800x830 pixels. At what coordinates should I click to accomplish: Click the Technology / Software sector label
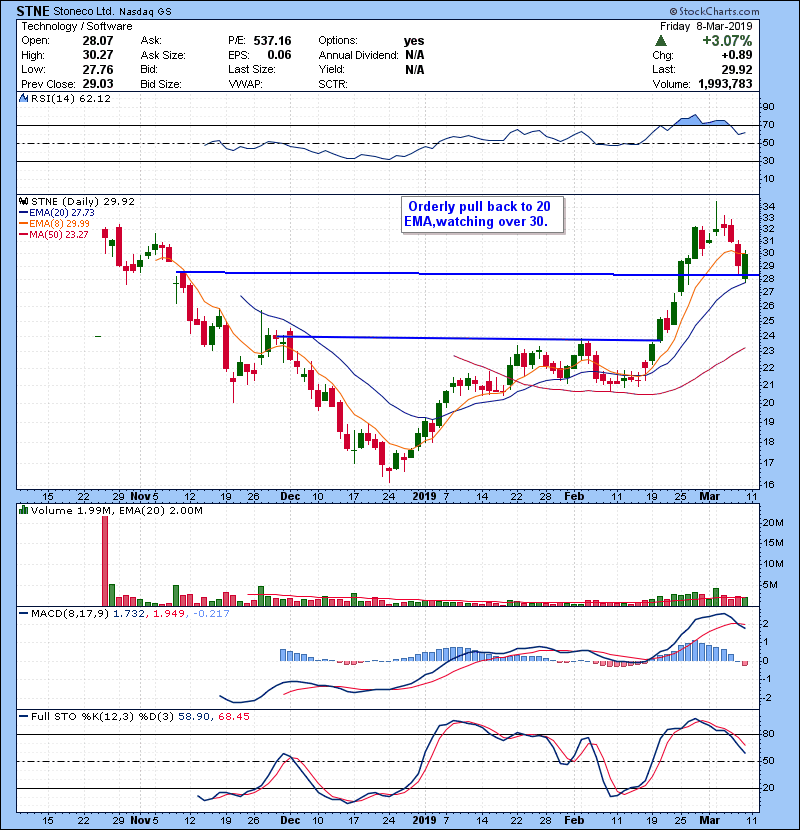click(77, 26)
